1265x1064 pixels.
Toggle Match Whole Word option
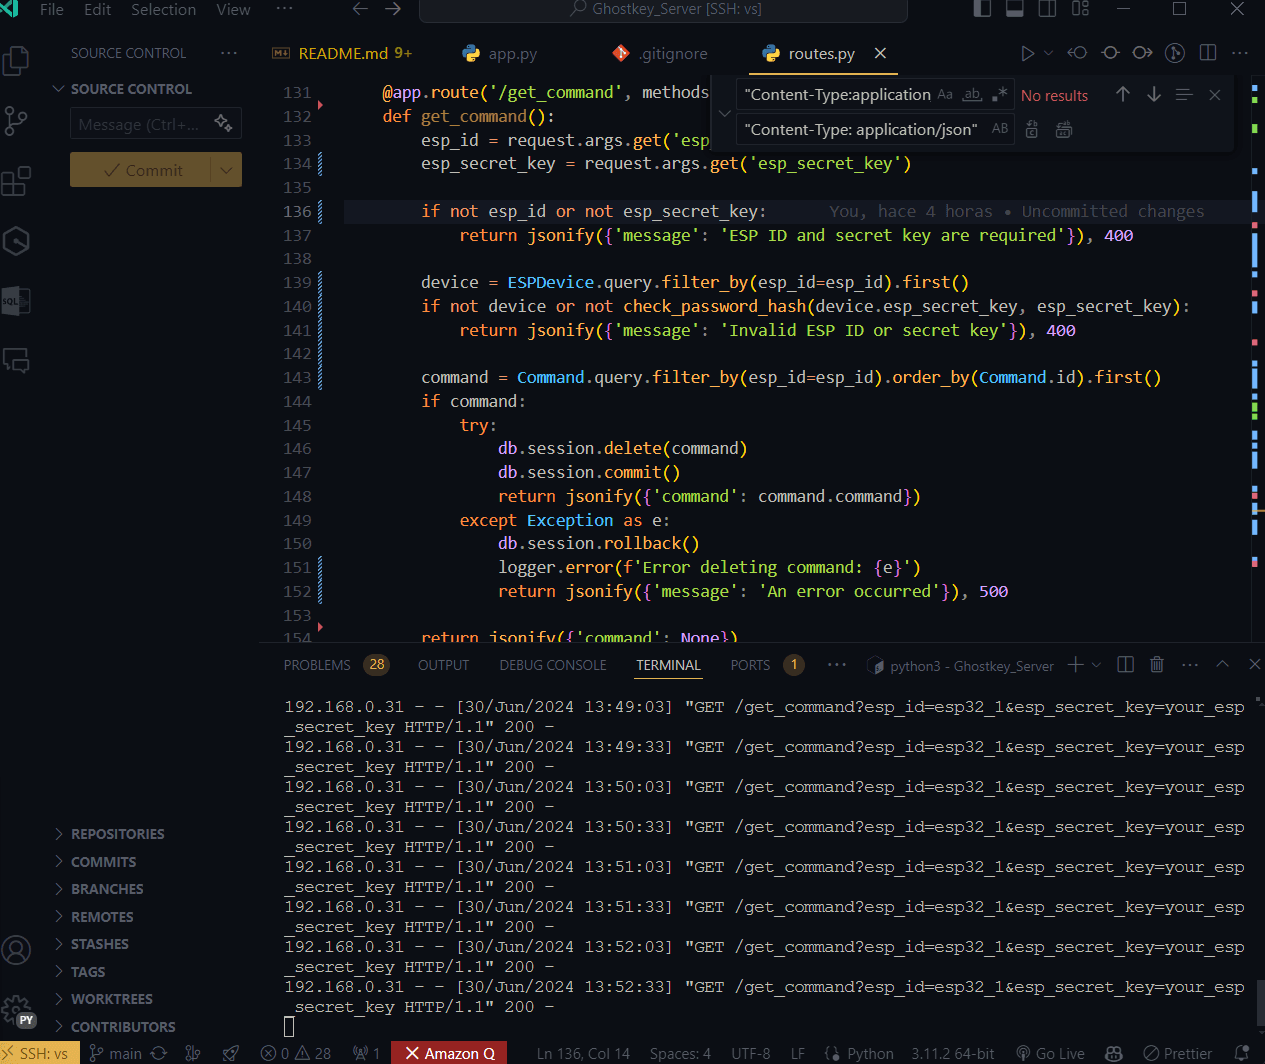coord(972,95)
